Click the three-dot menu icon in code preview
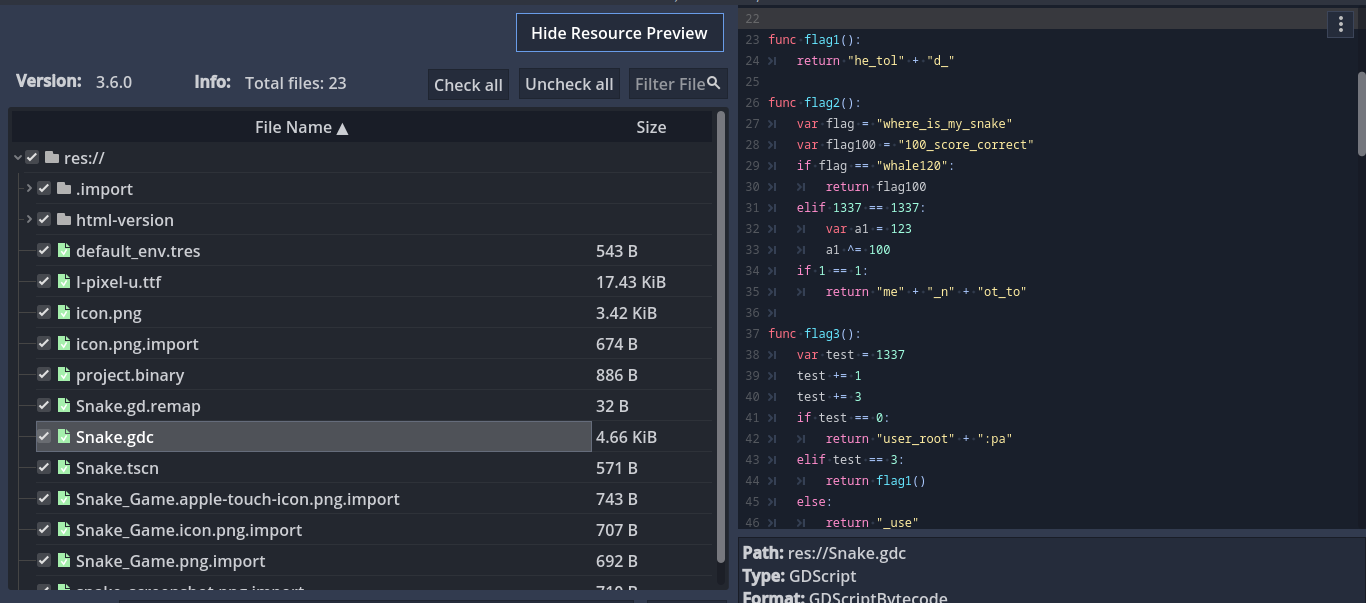The image size is (1366, 603). [x=1340, y=25]
